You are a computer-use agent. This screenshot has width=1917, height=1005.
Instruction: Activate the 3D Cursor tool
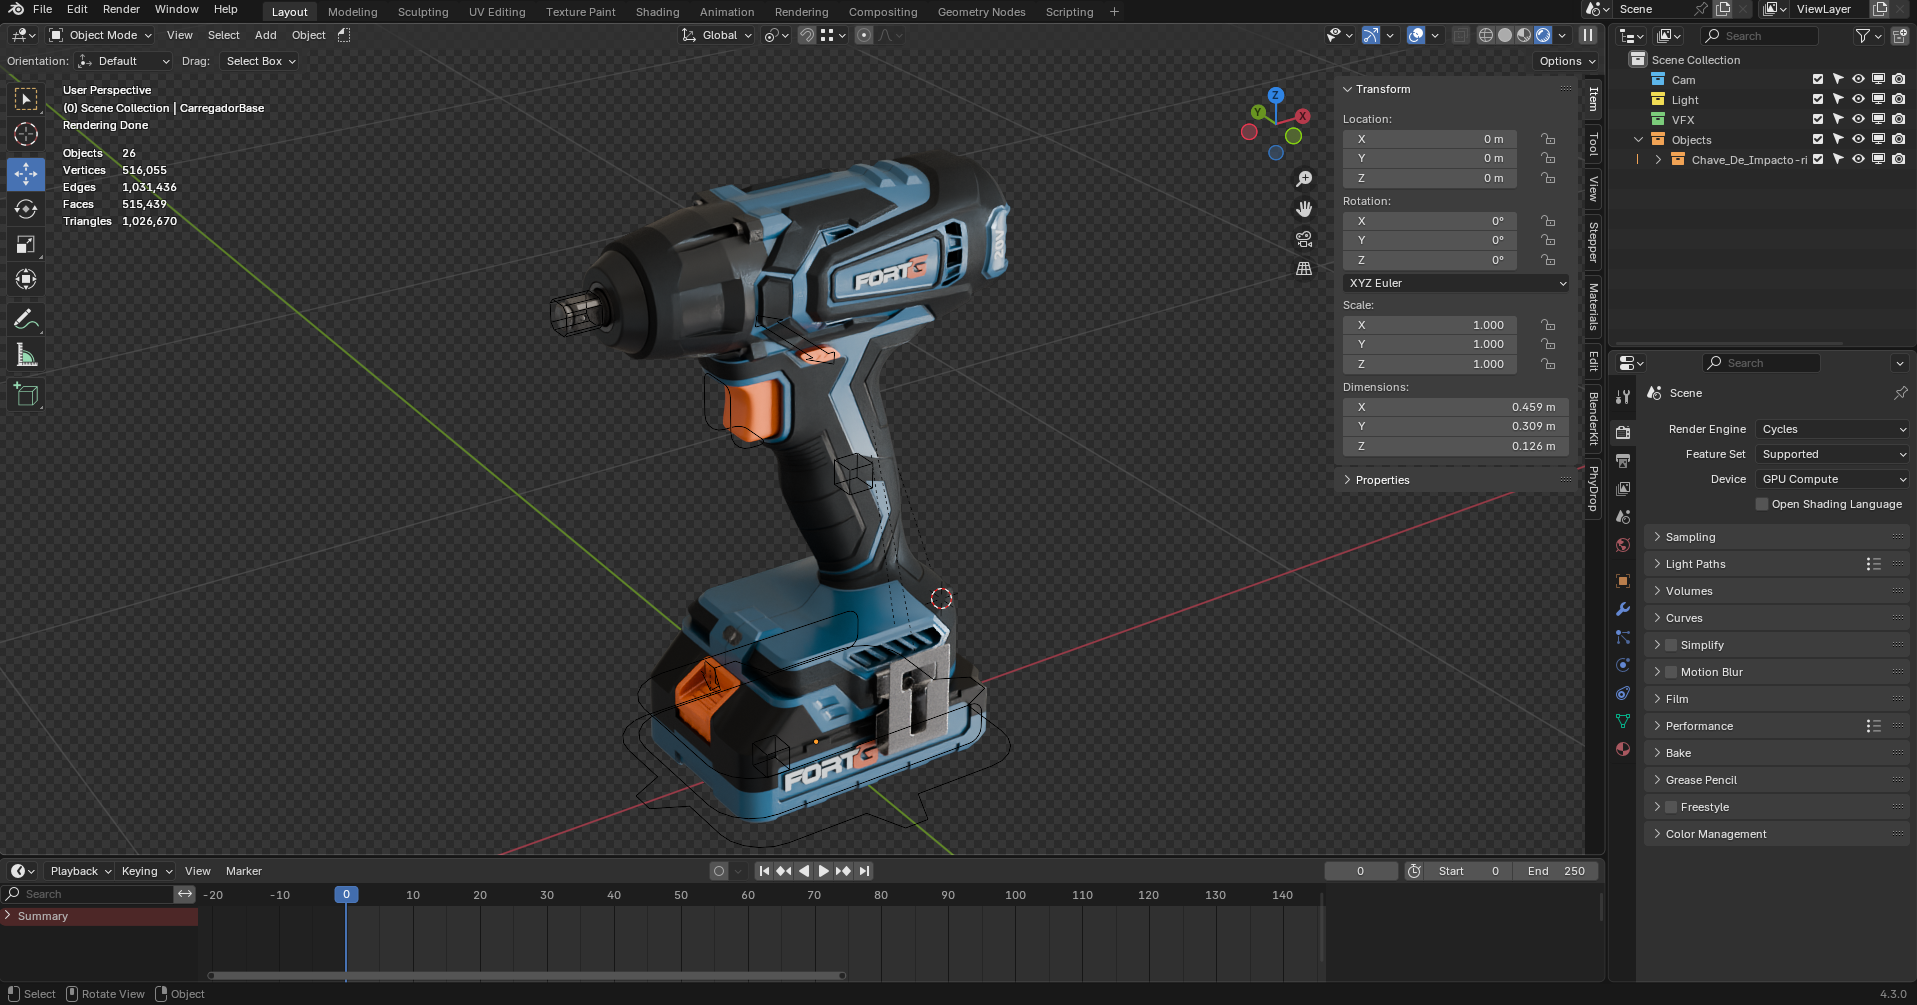[26, 134]
